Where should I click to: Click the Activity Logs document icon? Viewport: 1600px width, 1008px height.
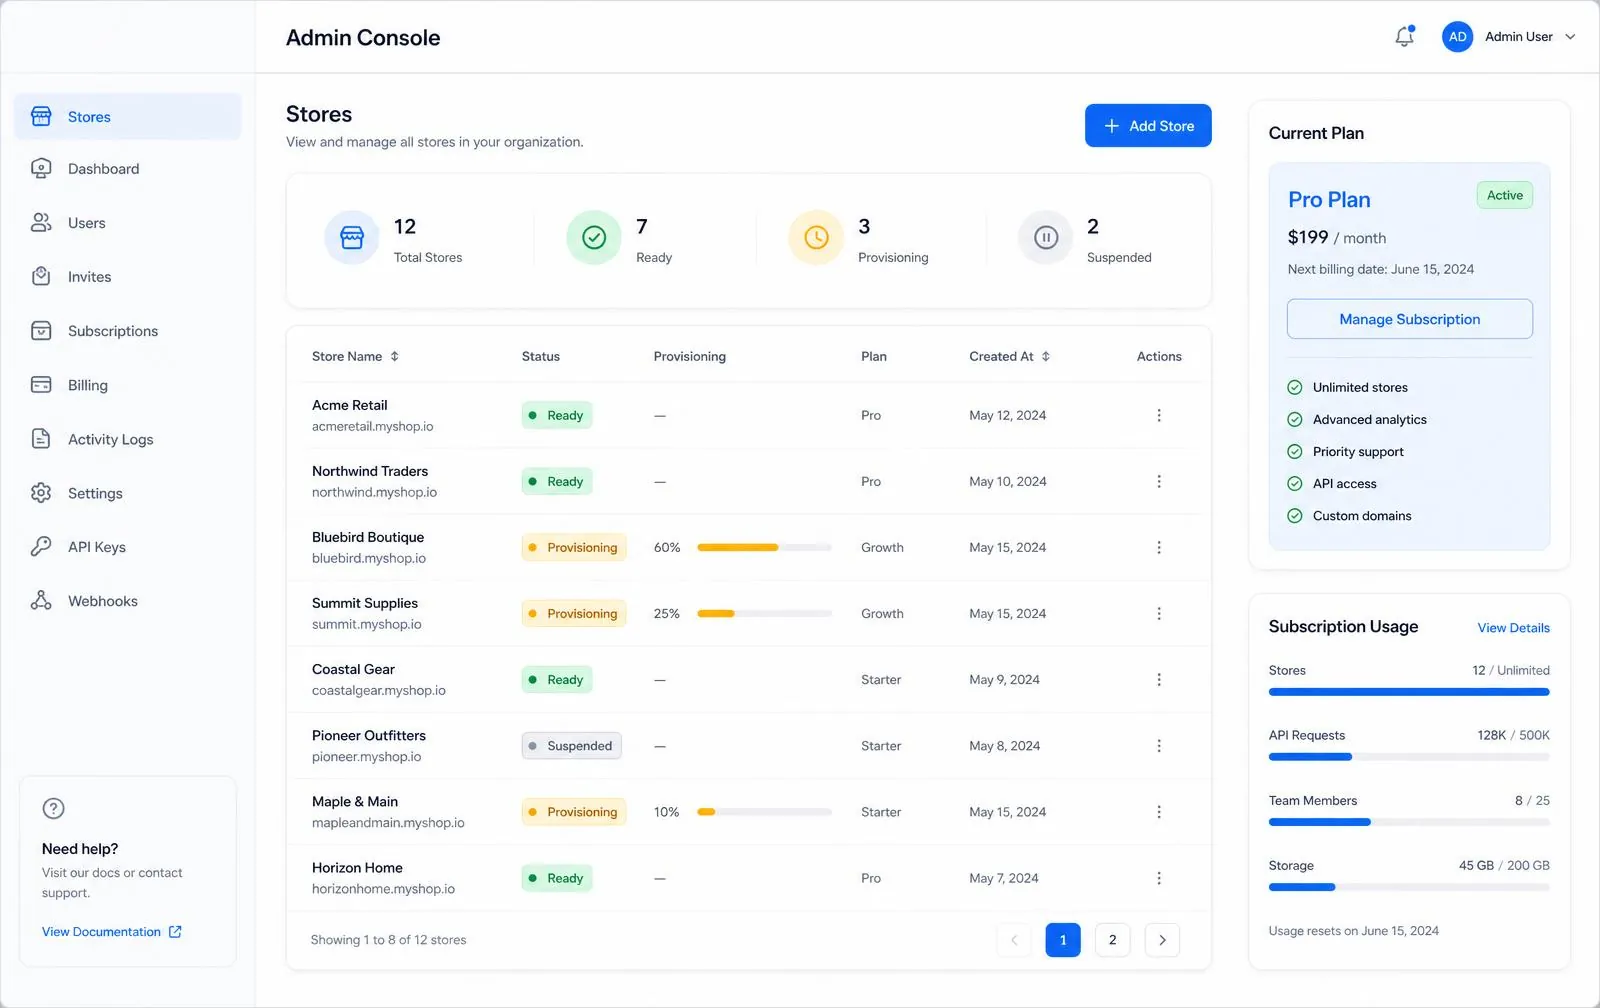point(41,439)
